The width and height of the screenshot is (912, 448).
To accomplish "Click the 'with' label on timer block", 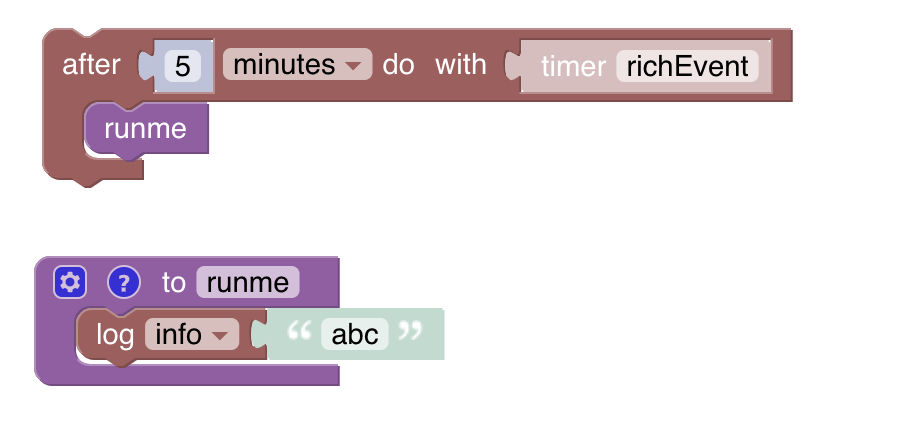I will [x=461, y=65].
